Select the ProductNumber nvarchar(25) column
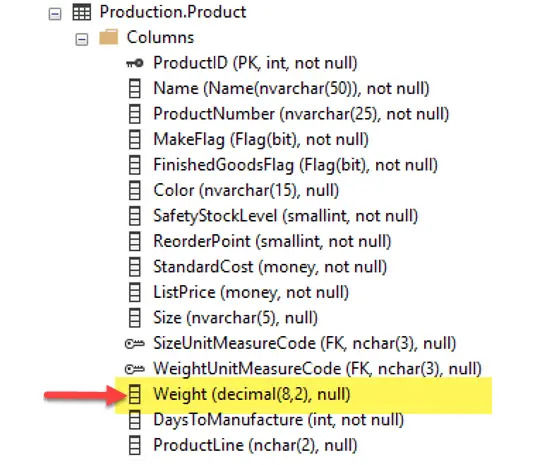Viewport: 539px width, 465px height. click(x=301, y=114)
